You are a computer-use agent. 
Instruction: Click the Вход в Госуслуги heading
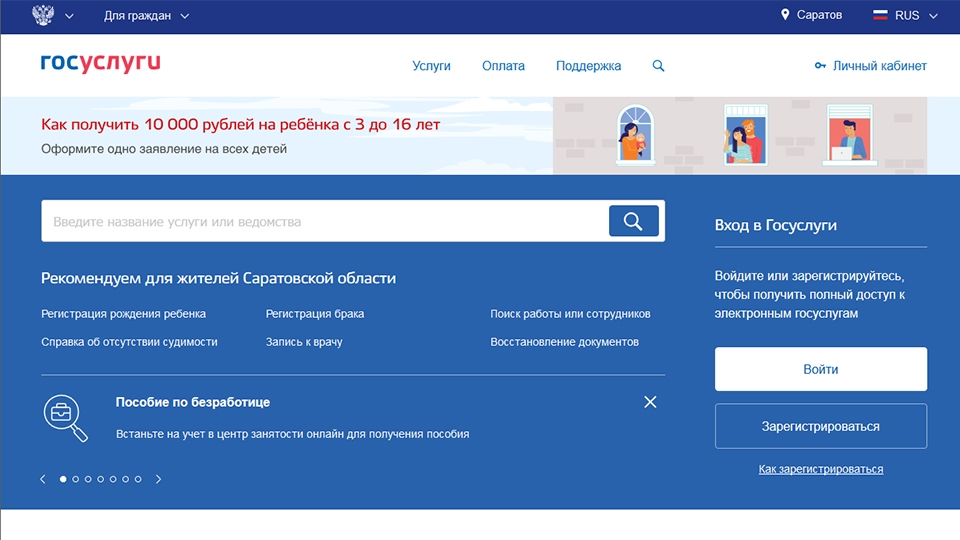(x=776, y=225)
